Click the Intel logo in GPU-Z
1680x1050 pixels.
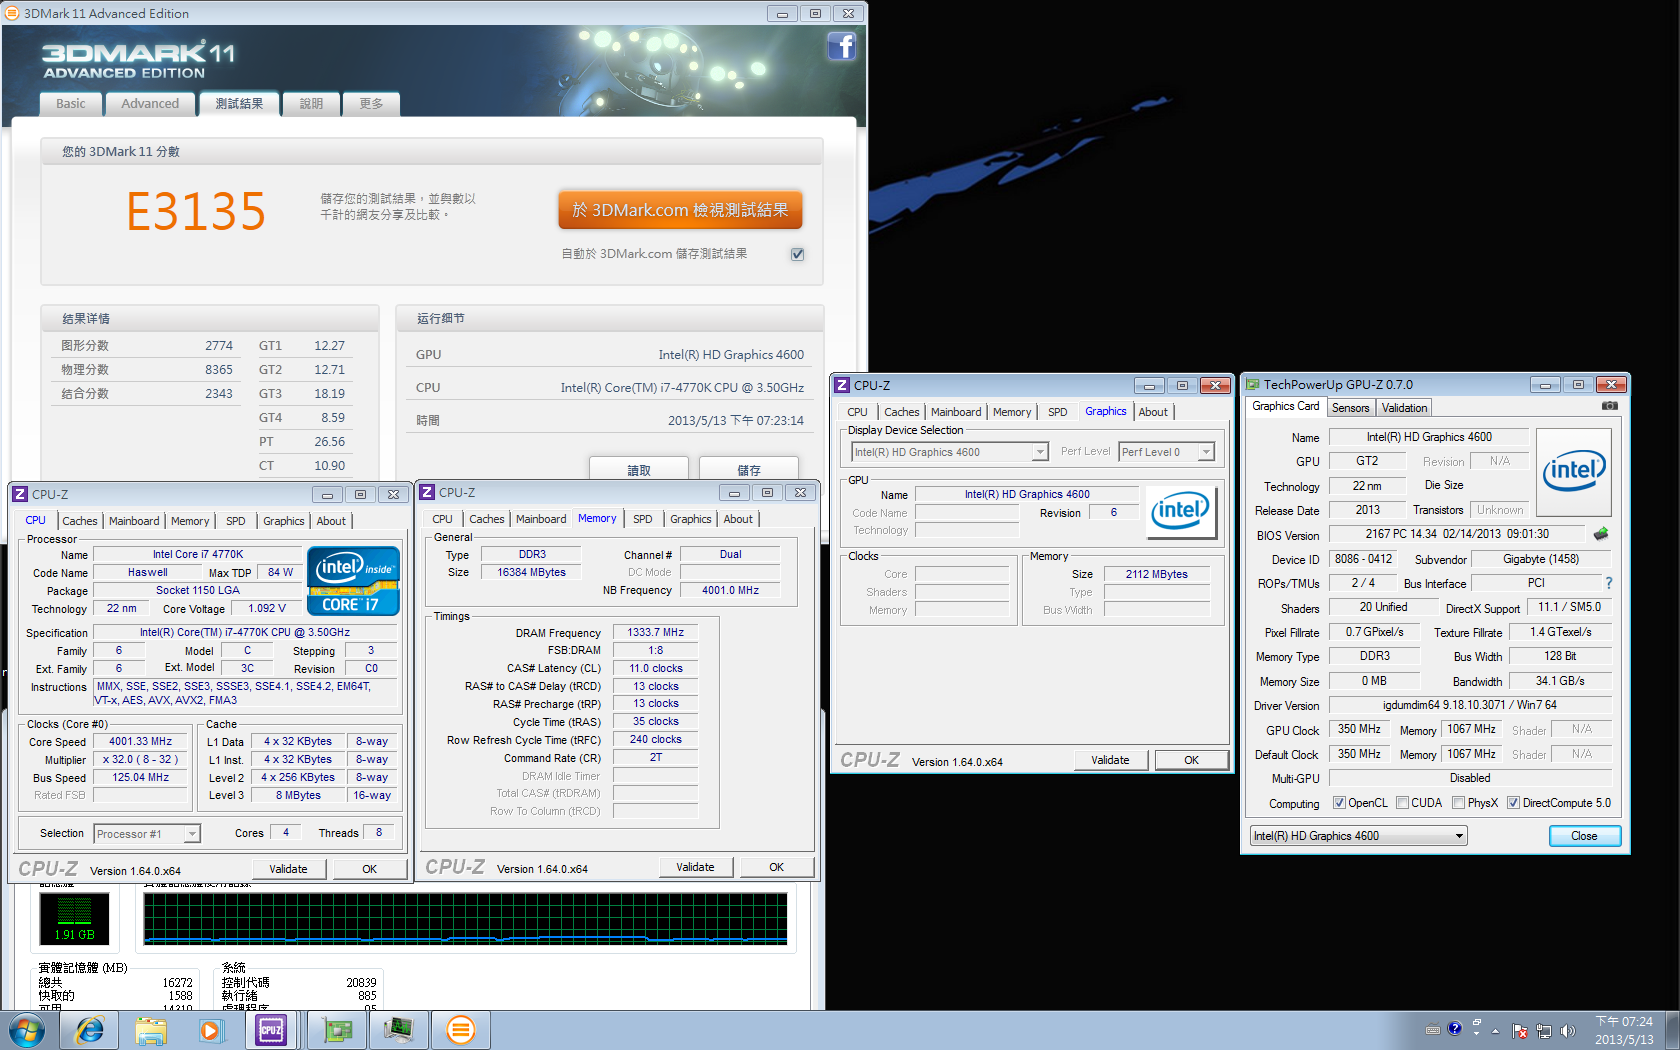point(1573,471)
